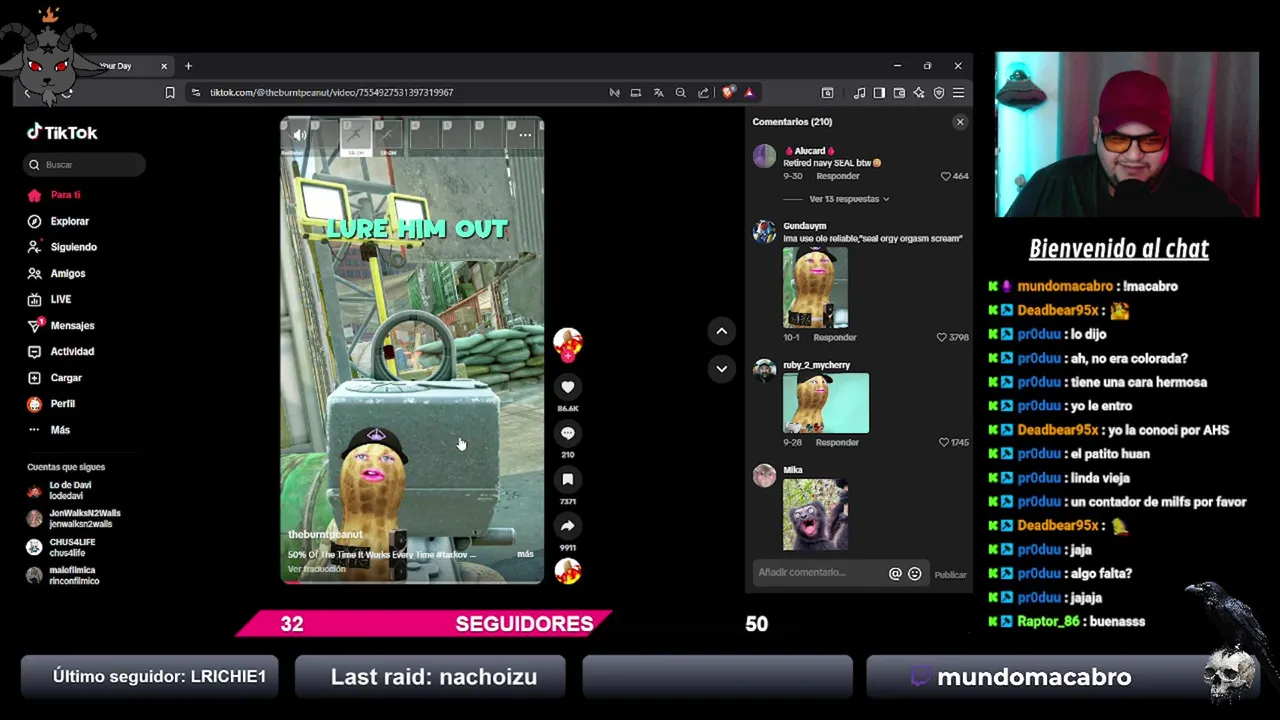This screenshot has height=720, width=1280.
Task: Click Responder on Gundauym's comment
Action: pos(835,337)
